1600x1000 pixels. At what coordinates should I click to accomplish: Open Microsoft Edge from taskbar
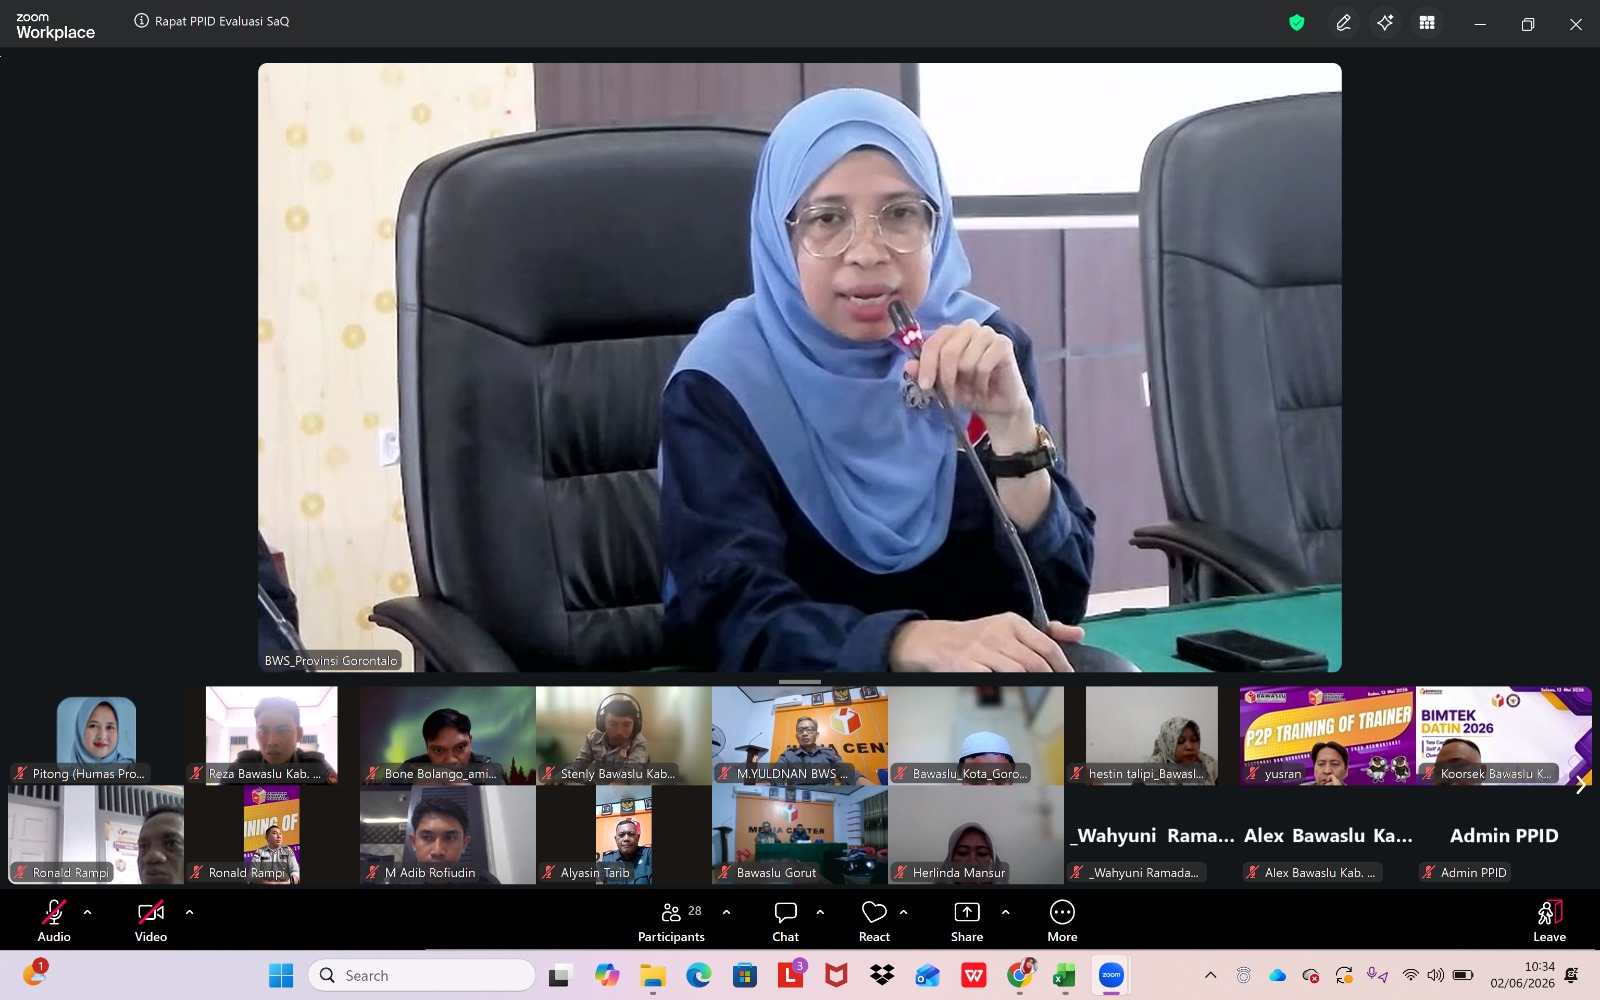(x=698, y=975)
